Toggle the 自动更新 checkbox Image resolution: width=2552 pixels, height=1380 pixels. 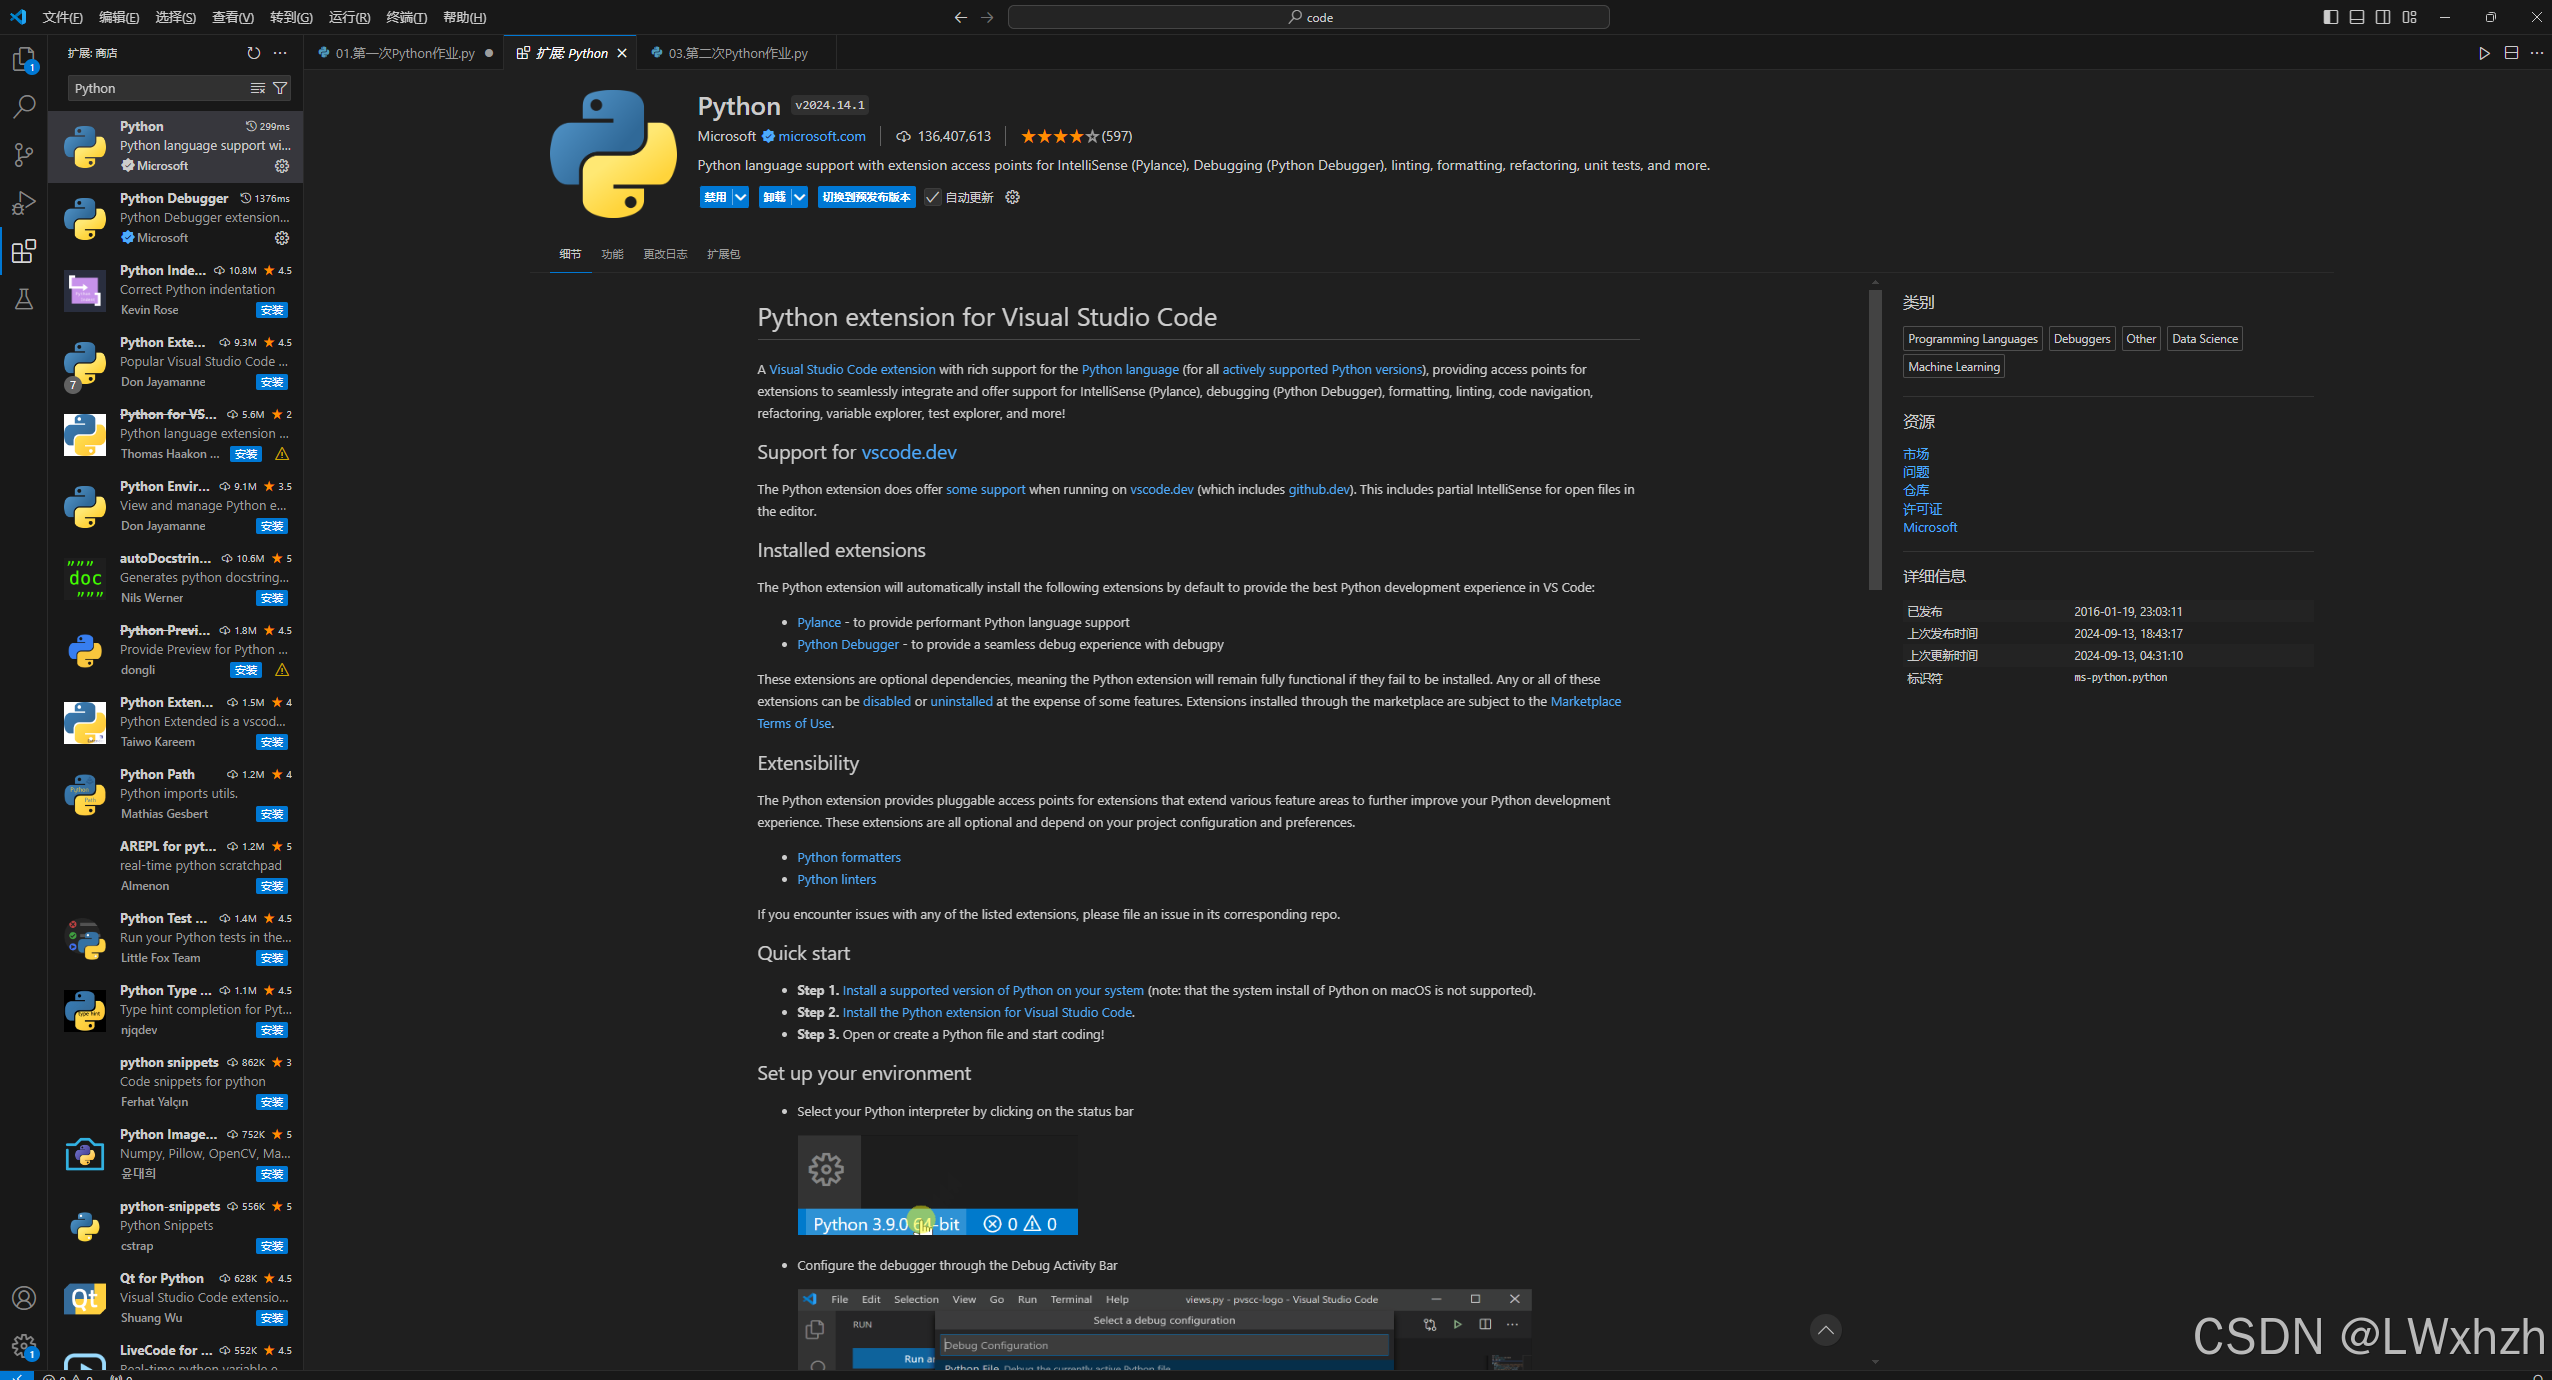932,197
